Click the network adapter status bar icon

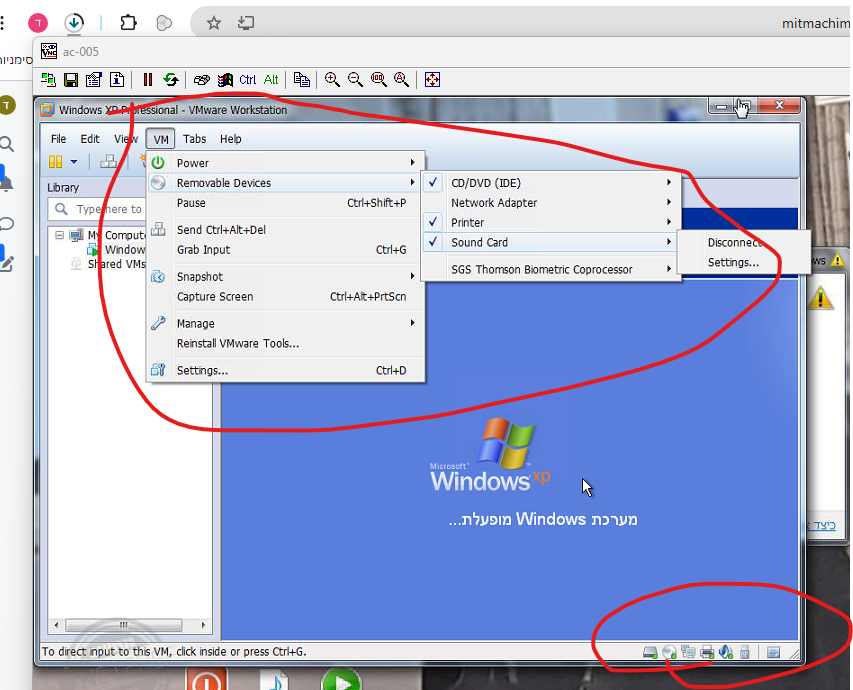[688, 652]
